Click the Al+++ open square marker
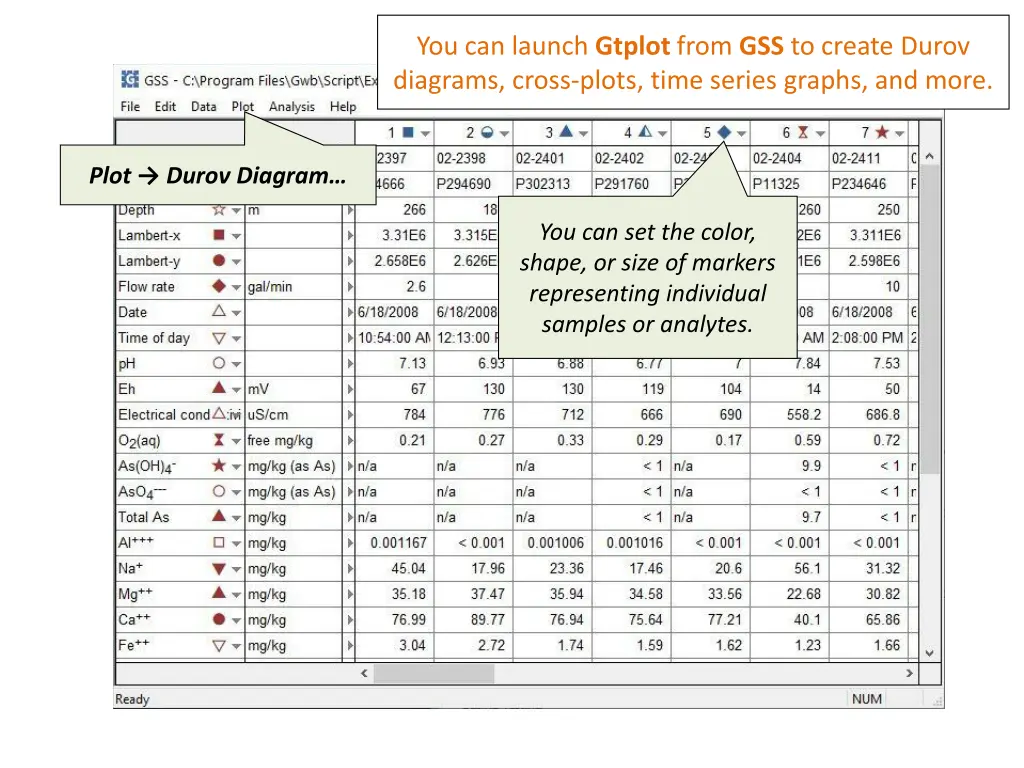Image resolution: width=1024 pixels, height=768 pixels. (219, 543)
